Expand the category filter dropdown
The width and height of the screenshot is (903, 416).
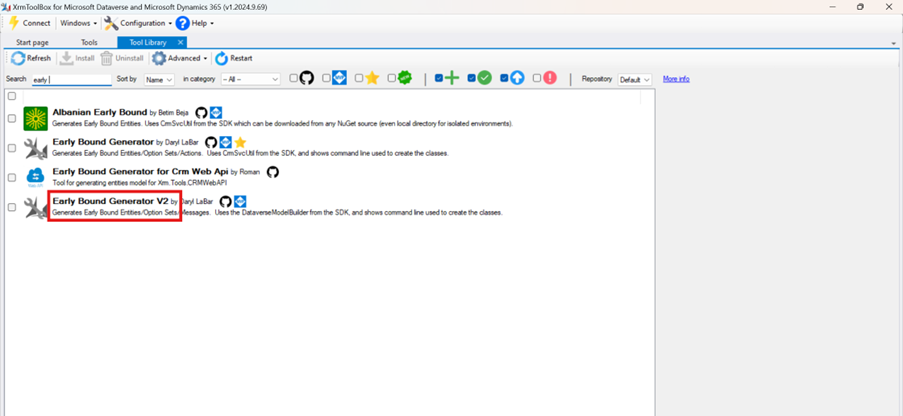(x=250, y=79)
